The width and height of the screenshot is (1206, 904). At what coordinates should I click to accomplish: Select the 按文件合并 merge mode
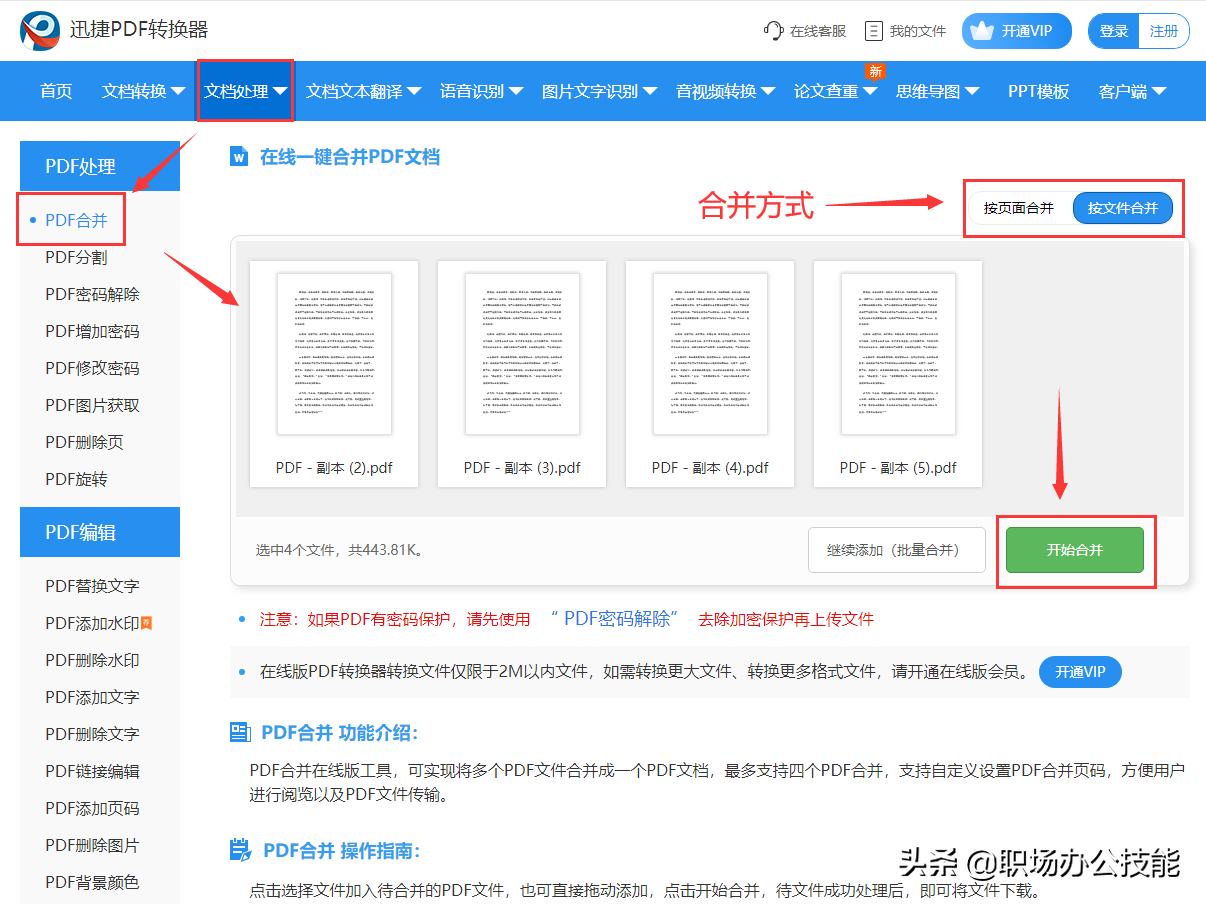point(1122,208)
